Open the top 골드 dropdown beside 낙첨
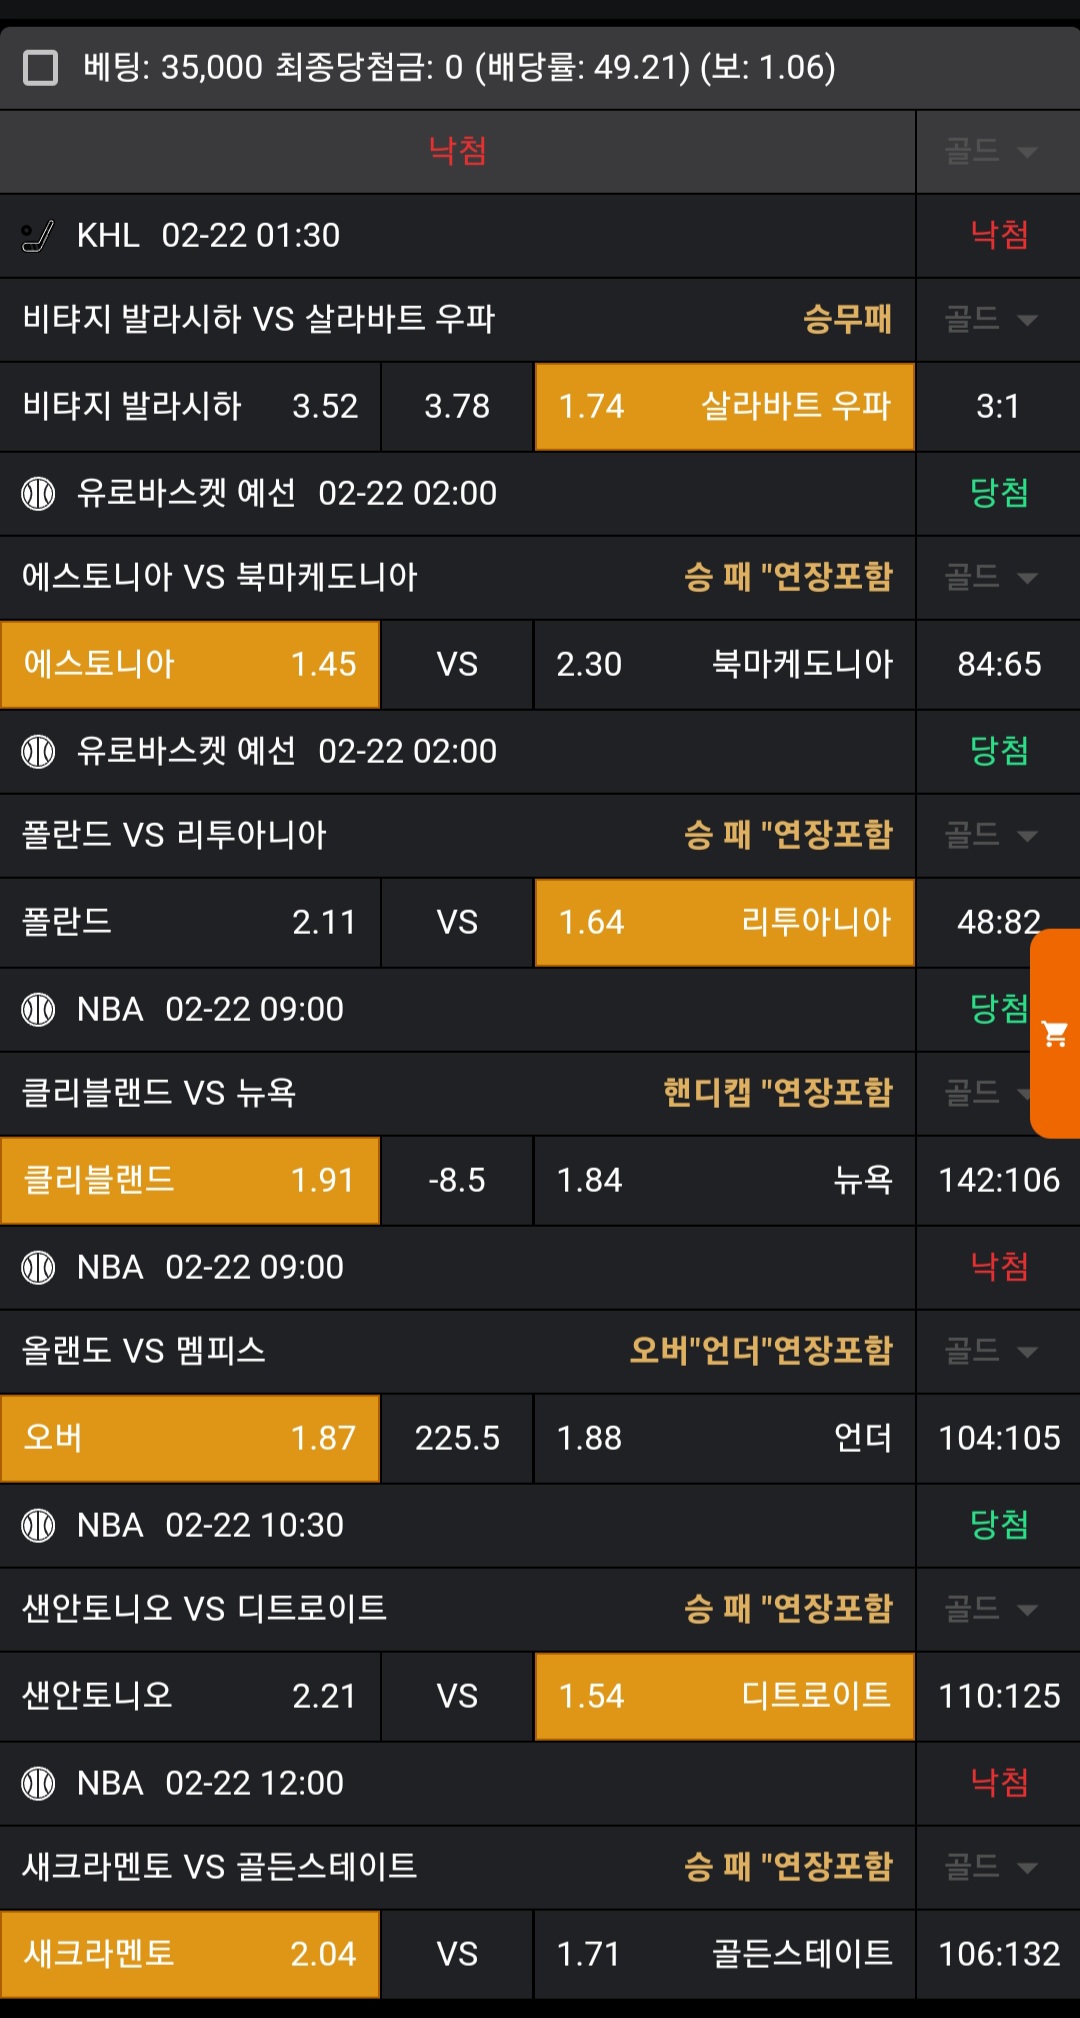Screen dimensions: 1080x2018 coord(991,152)
